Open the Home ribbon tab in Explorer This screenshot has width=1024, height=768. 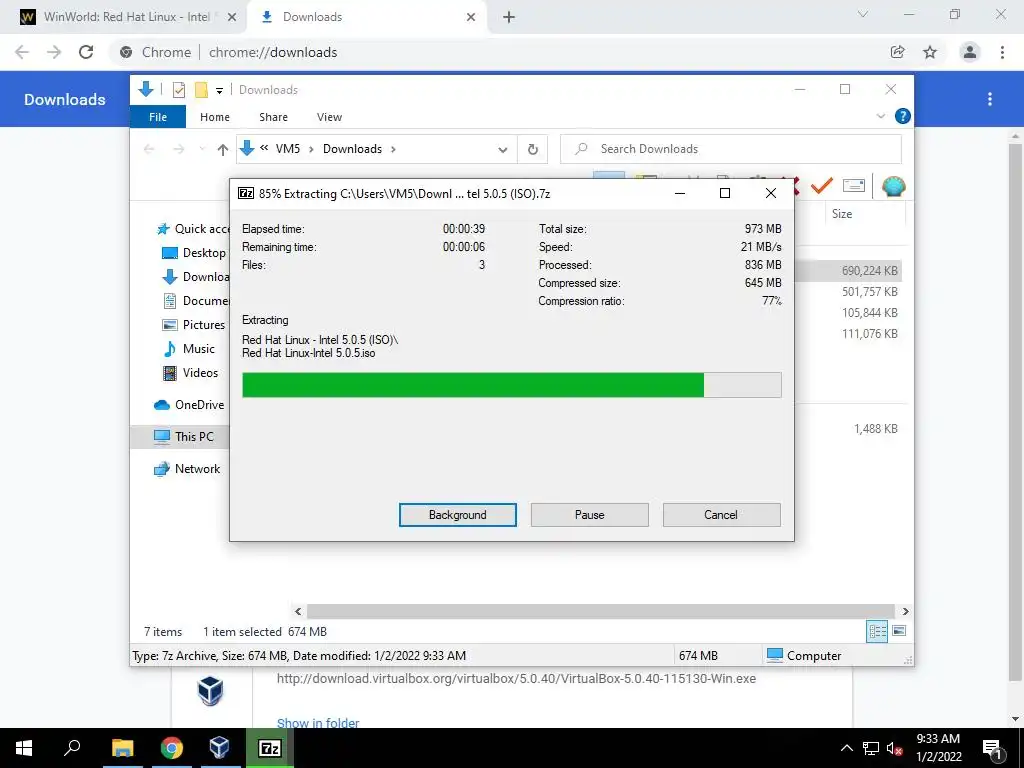click(x=215, y=117)
